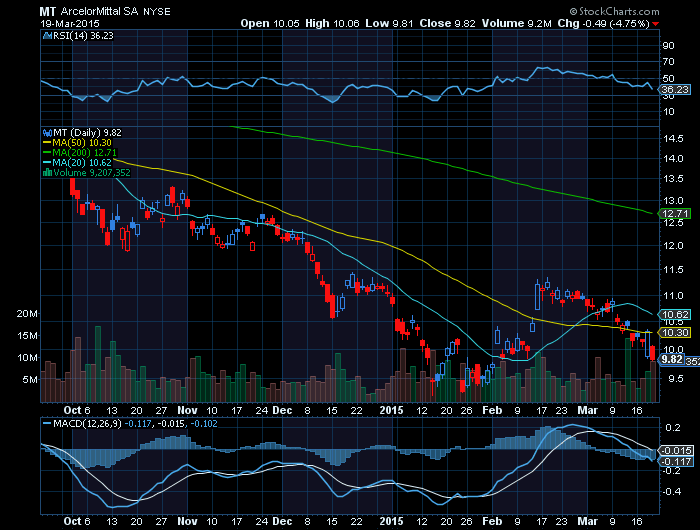
Task: Click the NYSE exchange label
Action: (157, 12)
